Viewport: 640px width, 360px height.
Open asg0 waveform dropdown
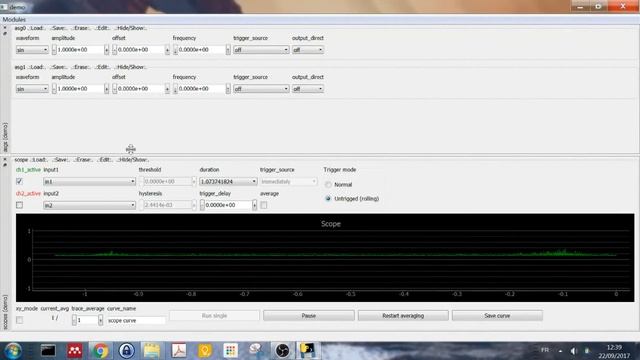tap(32, 50)
